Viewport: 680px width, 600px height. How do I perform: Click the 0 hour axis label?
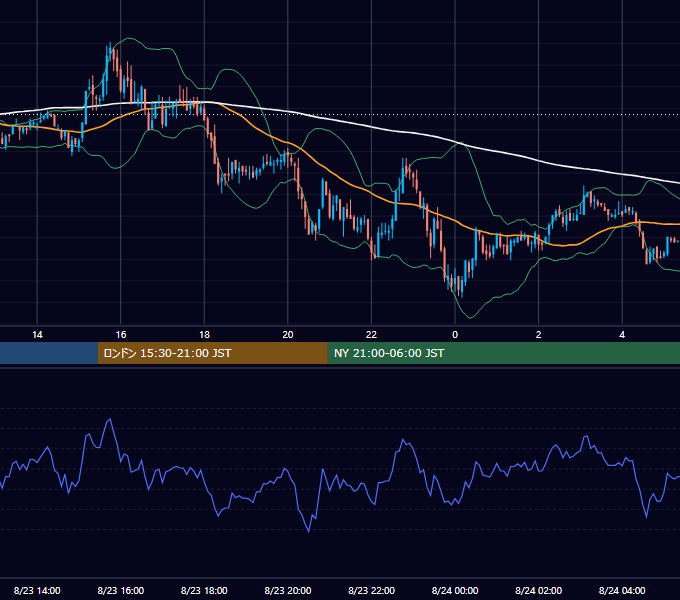(x=455, y=335)
